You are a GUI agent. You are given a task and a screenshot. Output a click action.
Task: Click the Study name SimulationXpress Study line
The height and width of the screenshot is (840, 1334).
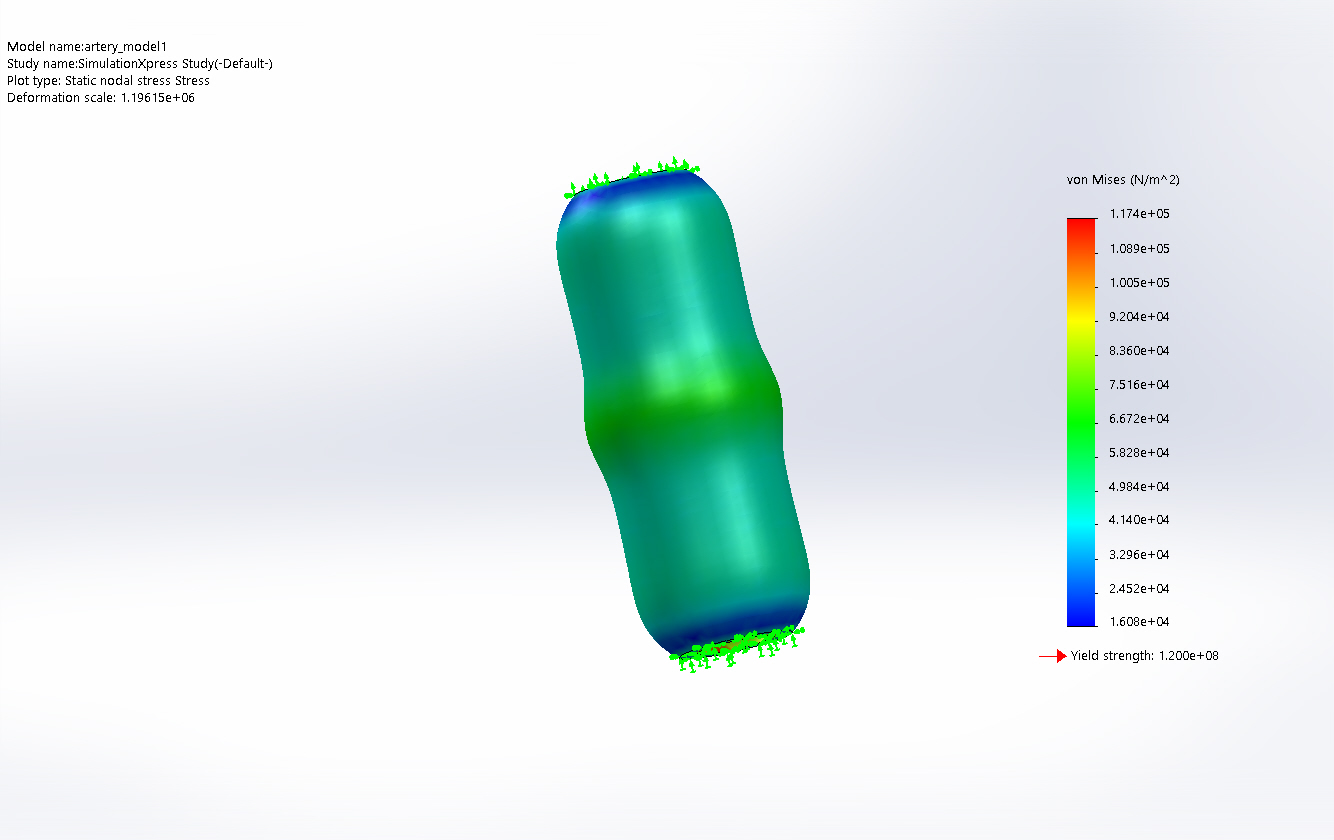[x=140, y=64]
